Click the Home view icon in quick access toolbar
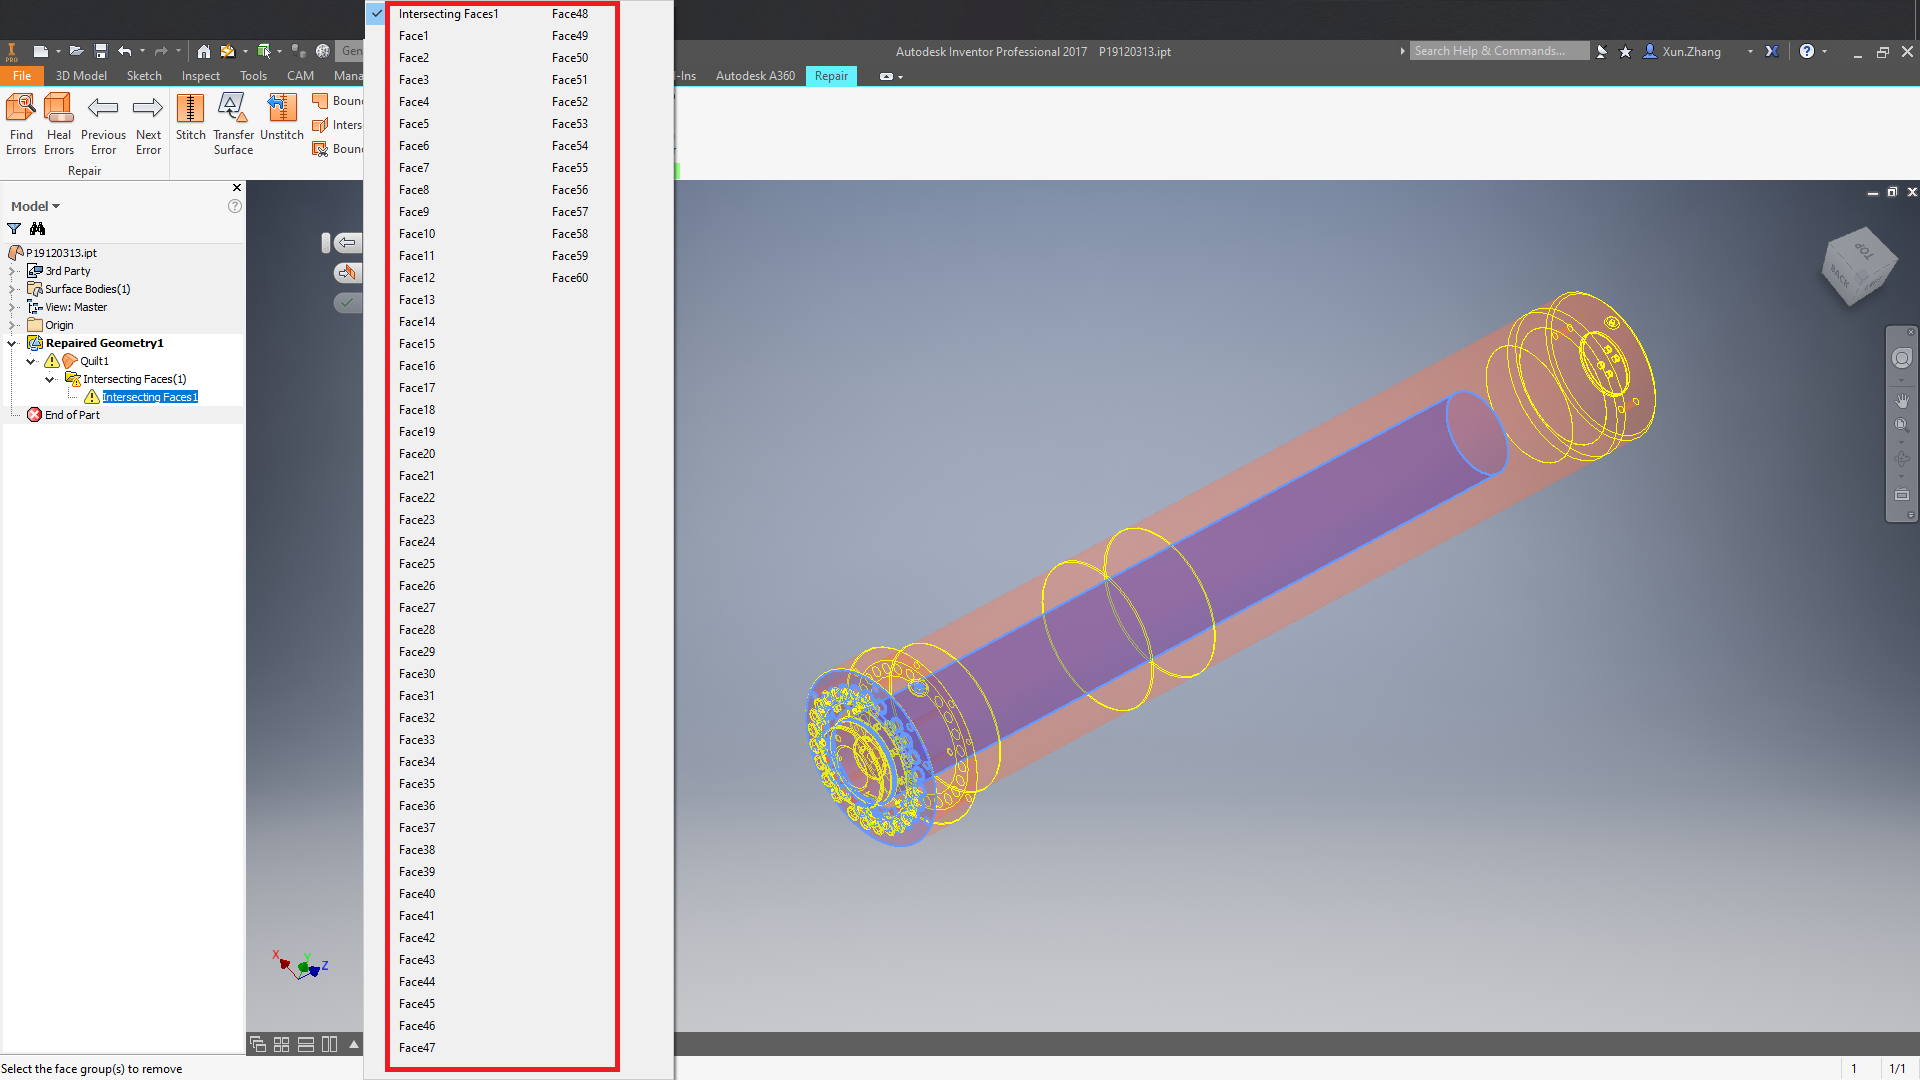This screenshot has height=1080, width=1920. click(204, 51)
